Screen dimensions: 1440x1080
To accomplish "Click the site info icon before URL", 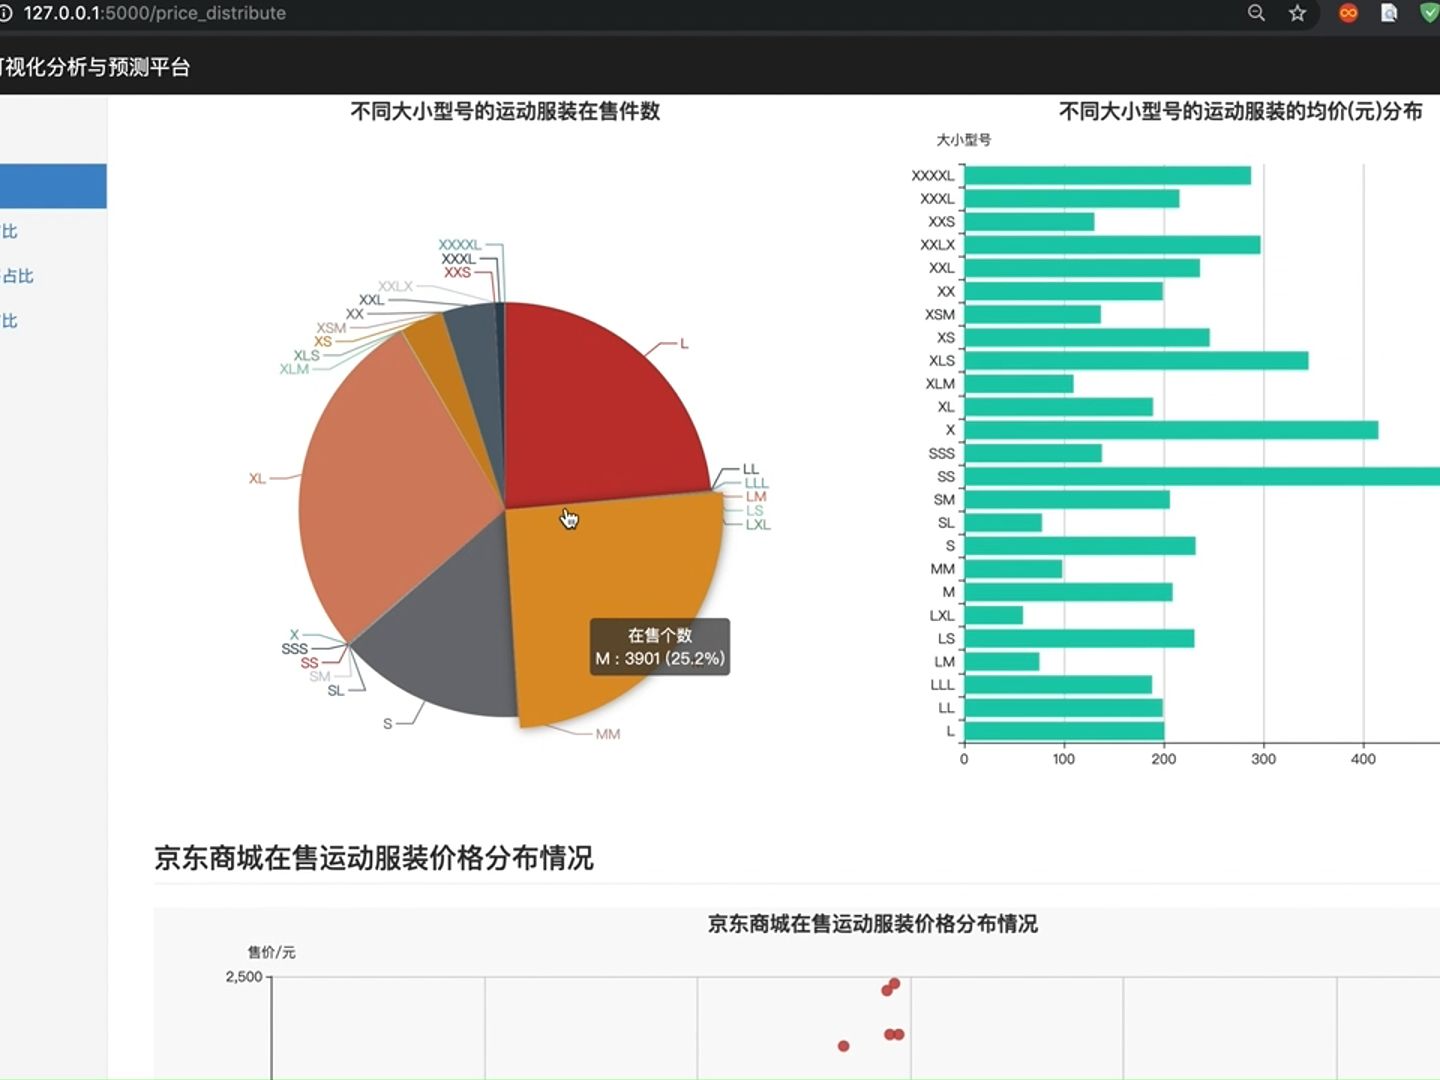I will click(x=5, y=13).
